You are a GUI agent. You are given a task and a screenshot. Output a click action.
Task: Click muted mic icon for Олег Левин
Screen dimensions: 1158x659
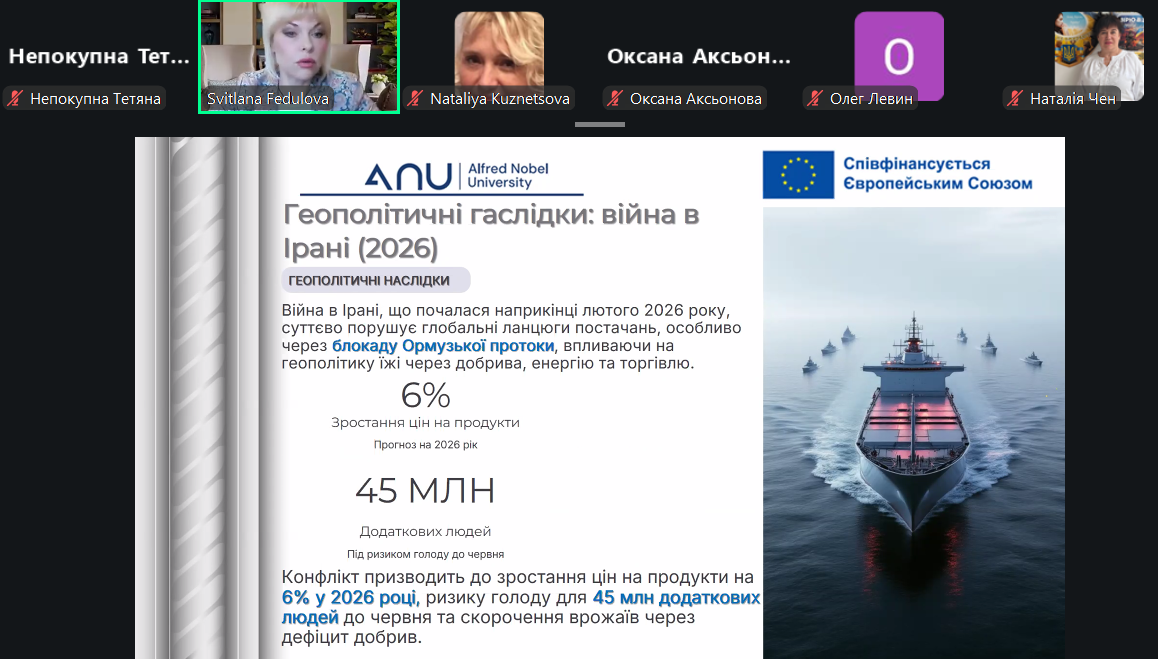(816, 98)
